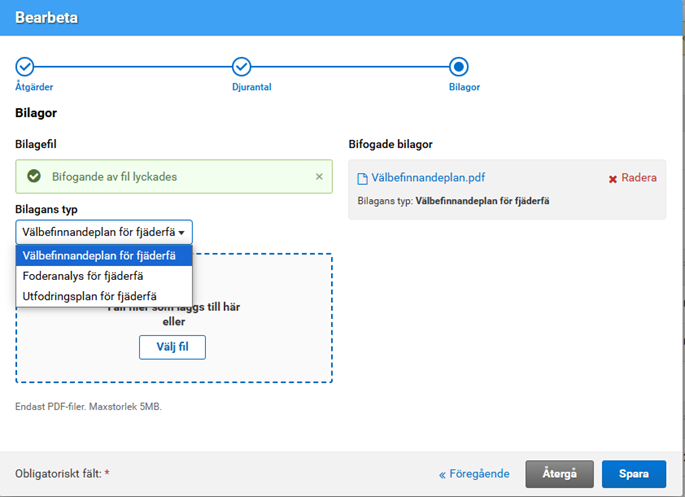Dismiss the 'Bifogande av fil lyckades' message
The width and height of the screenshot is (685, 497).
[319, 177]
